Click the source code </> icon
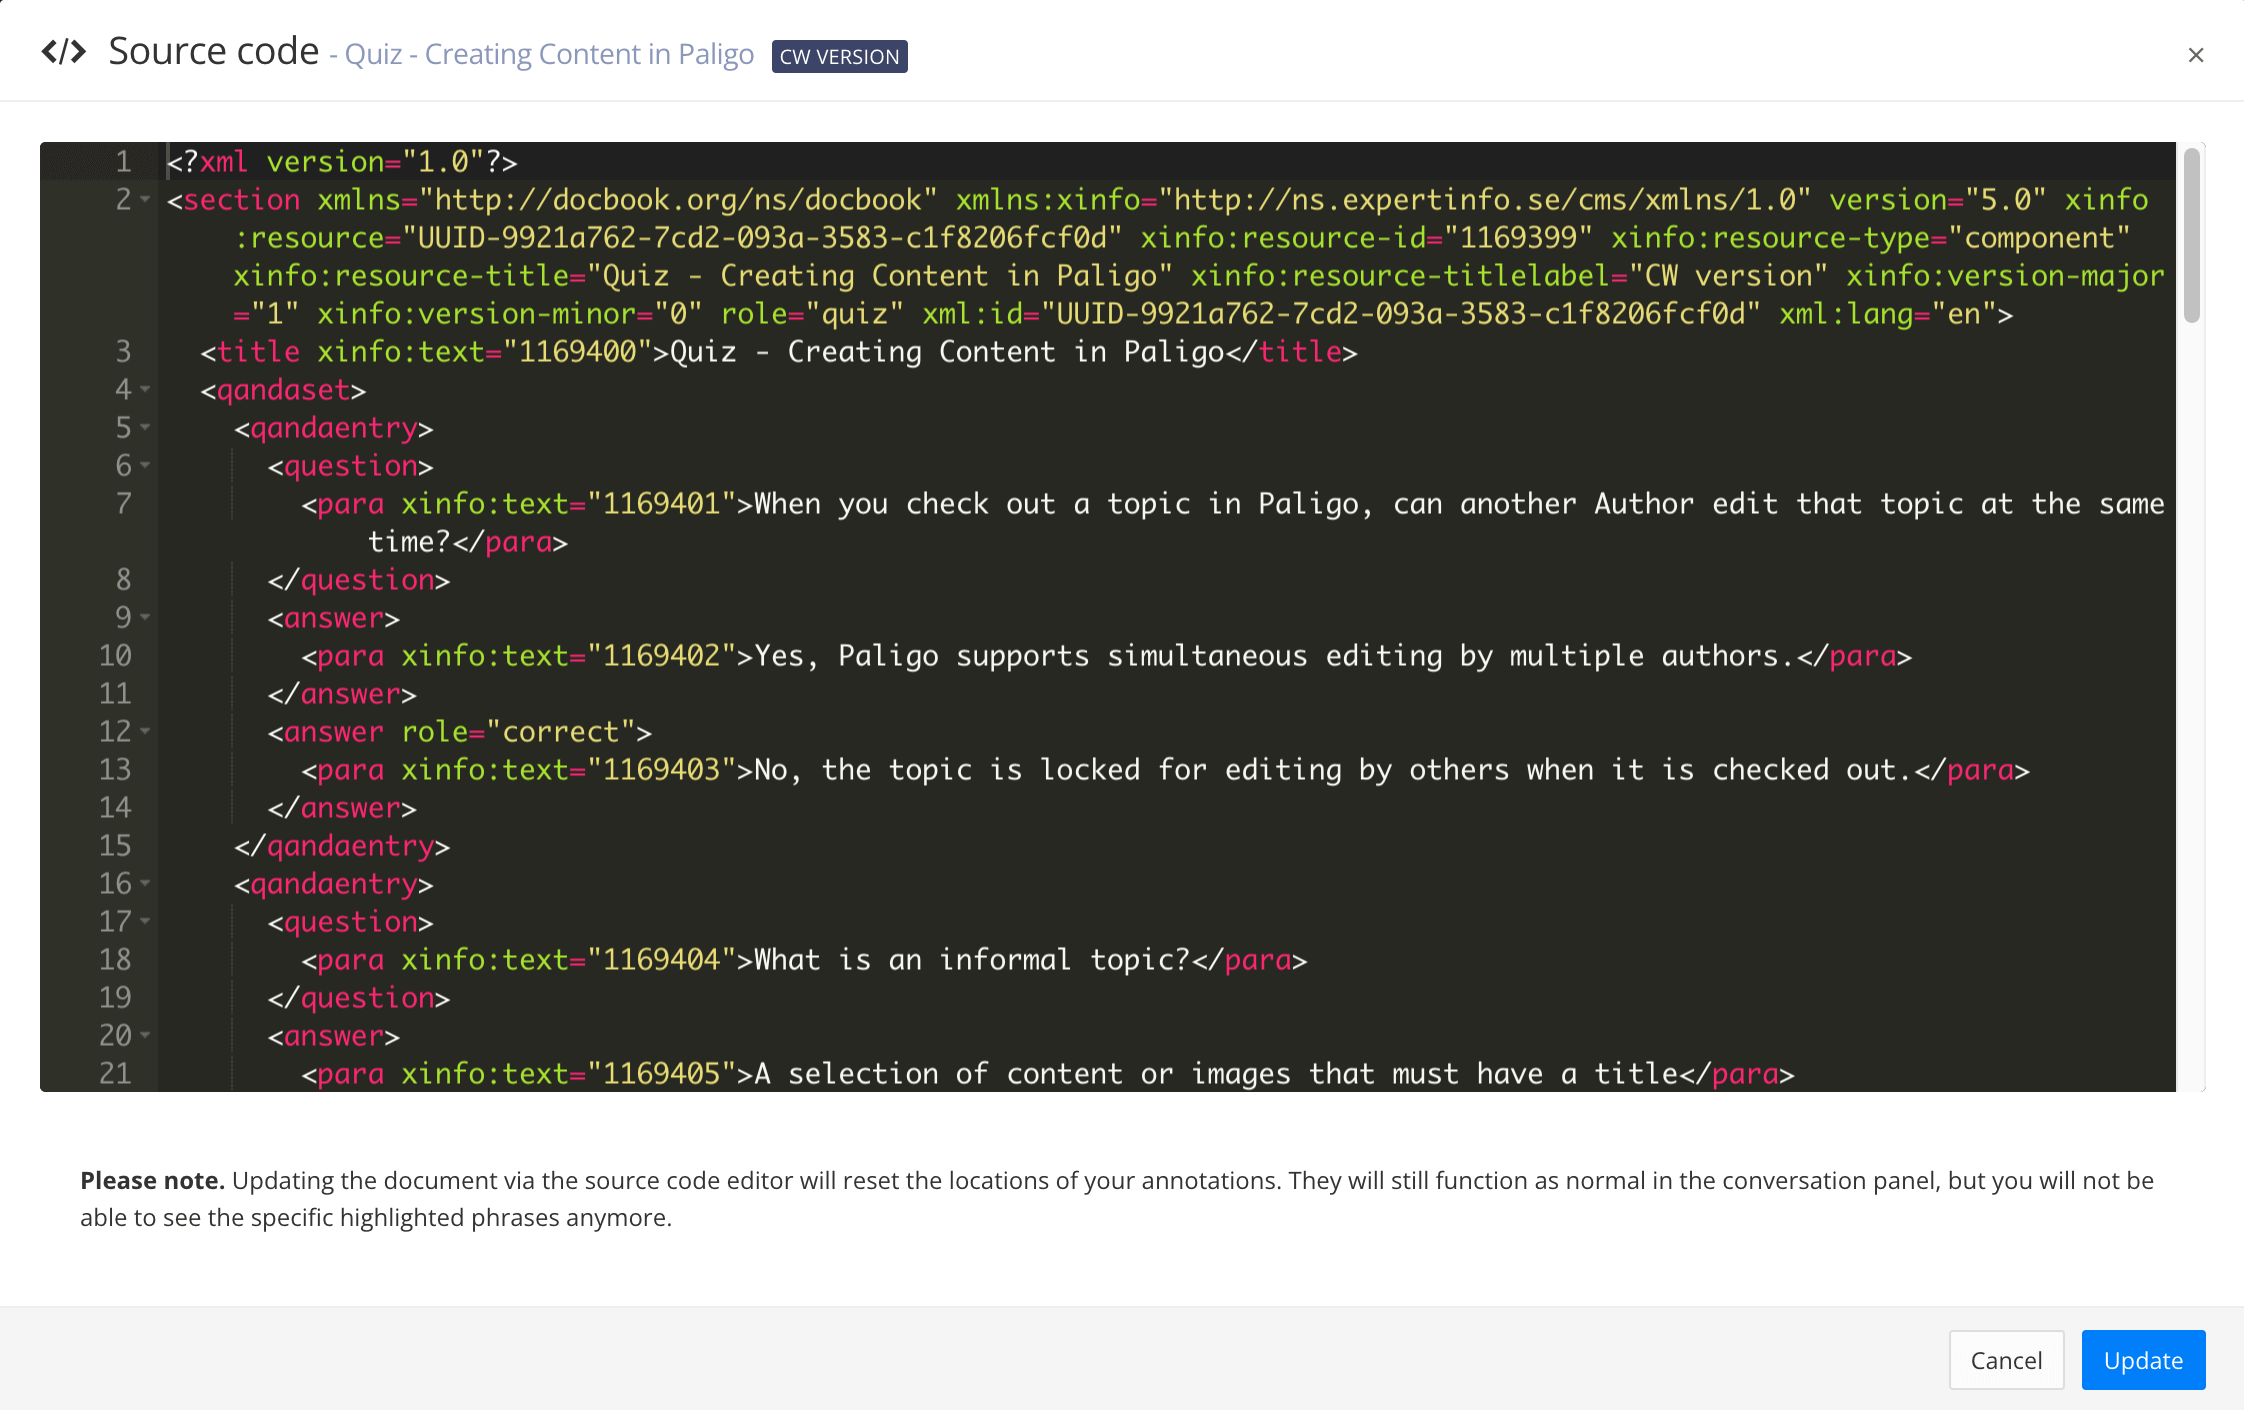The height and width of the screenshot is (1410, 2244). point(64,50)
